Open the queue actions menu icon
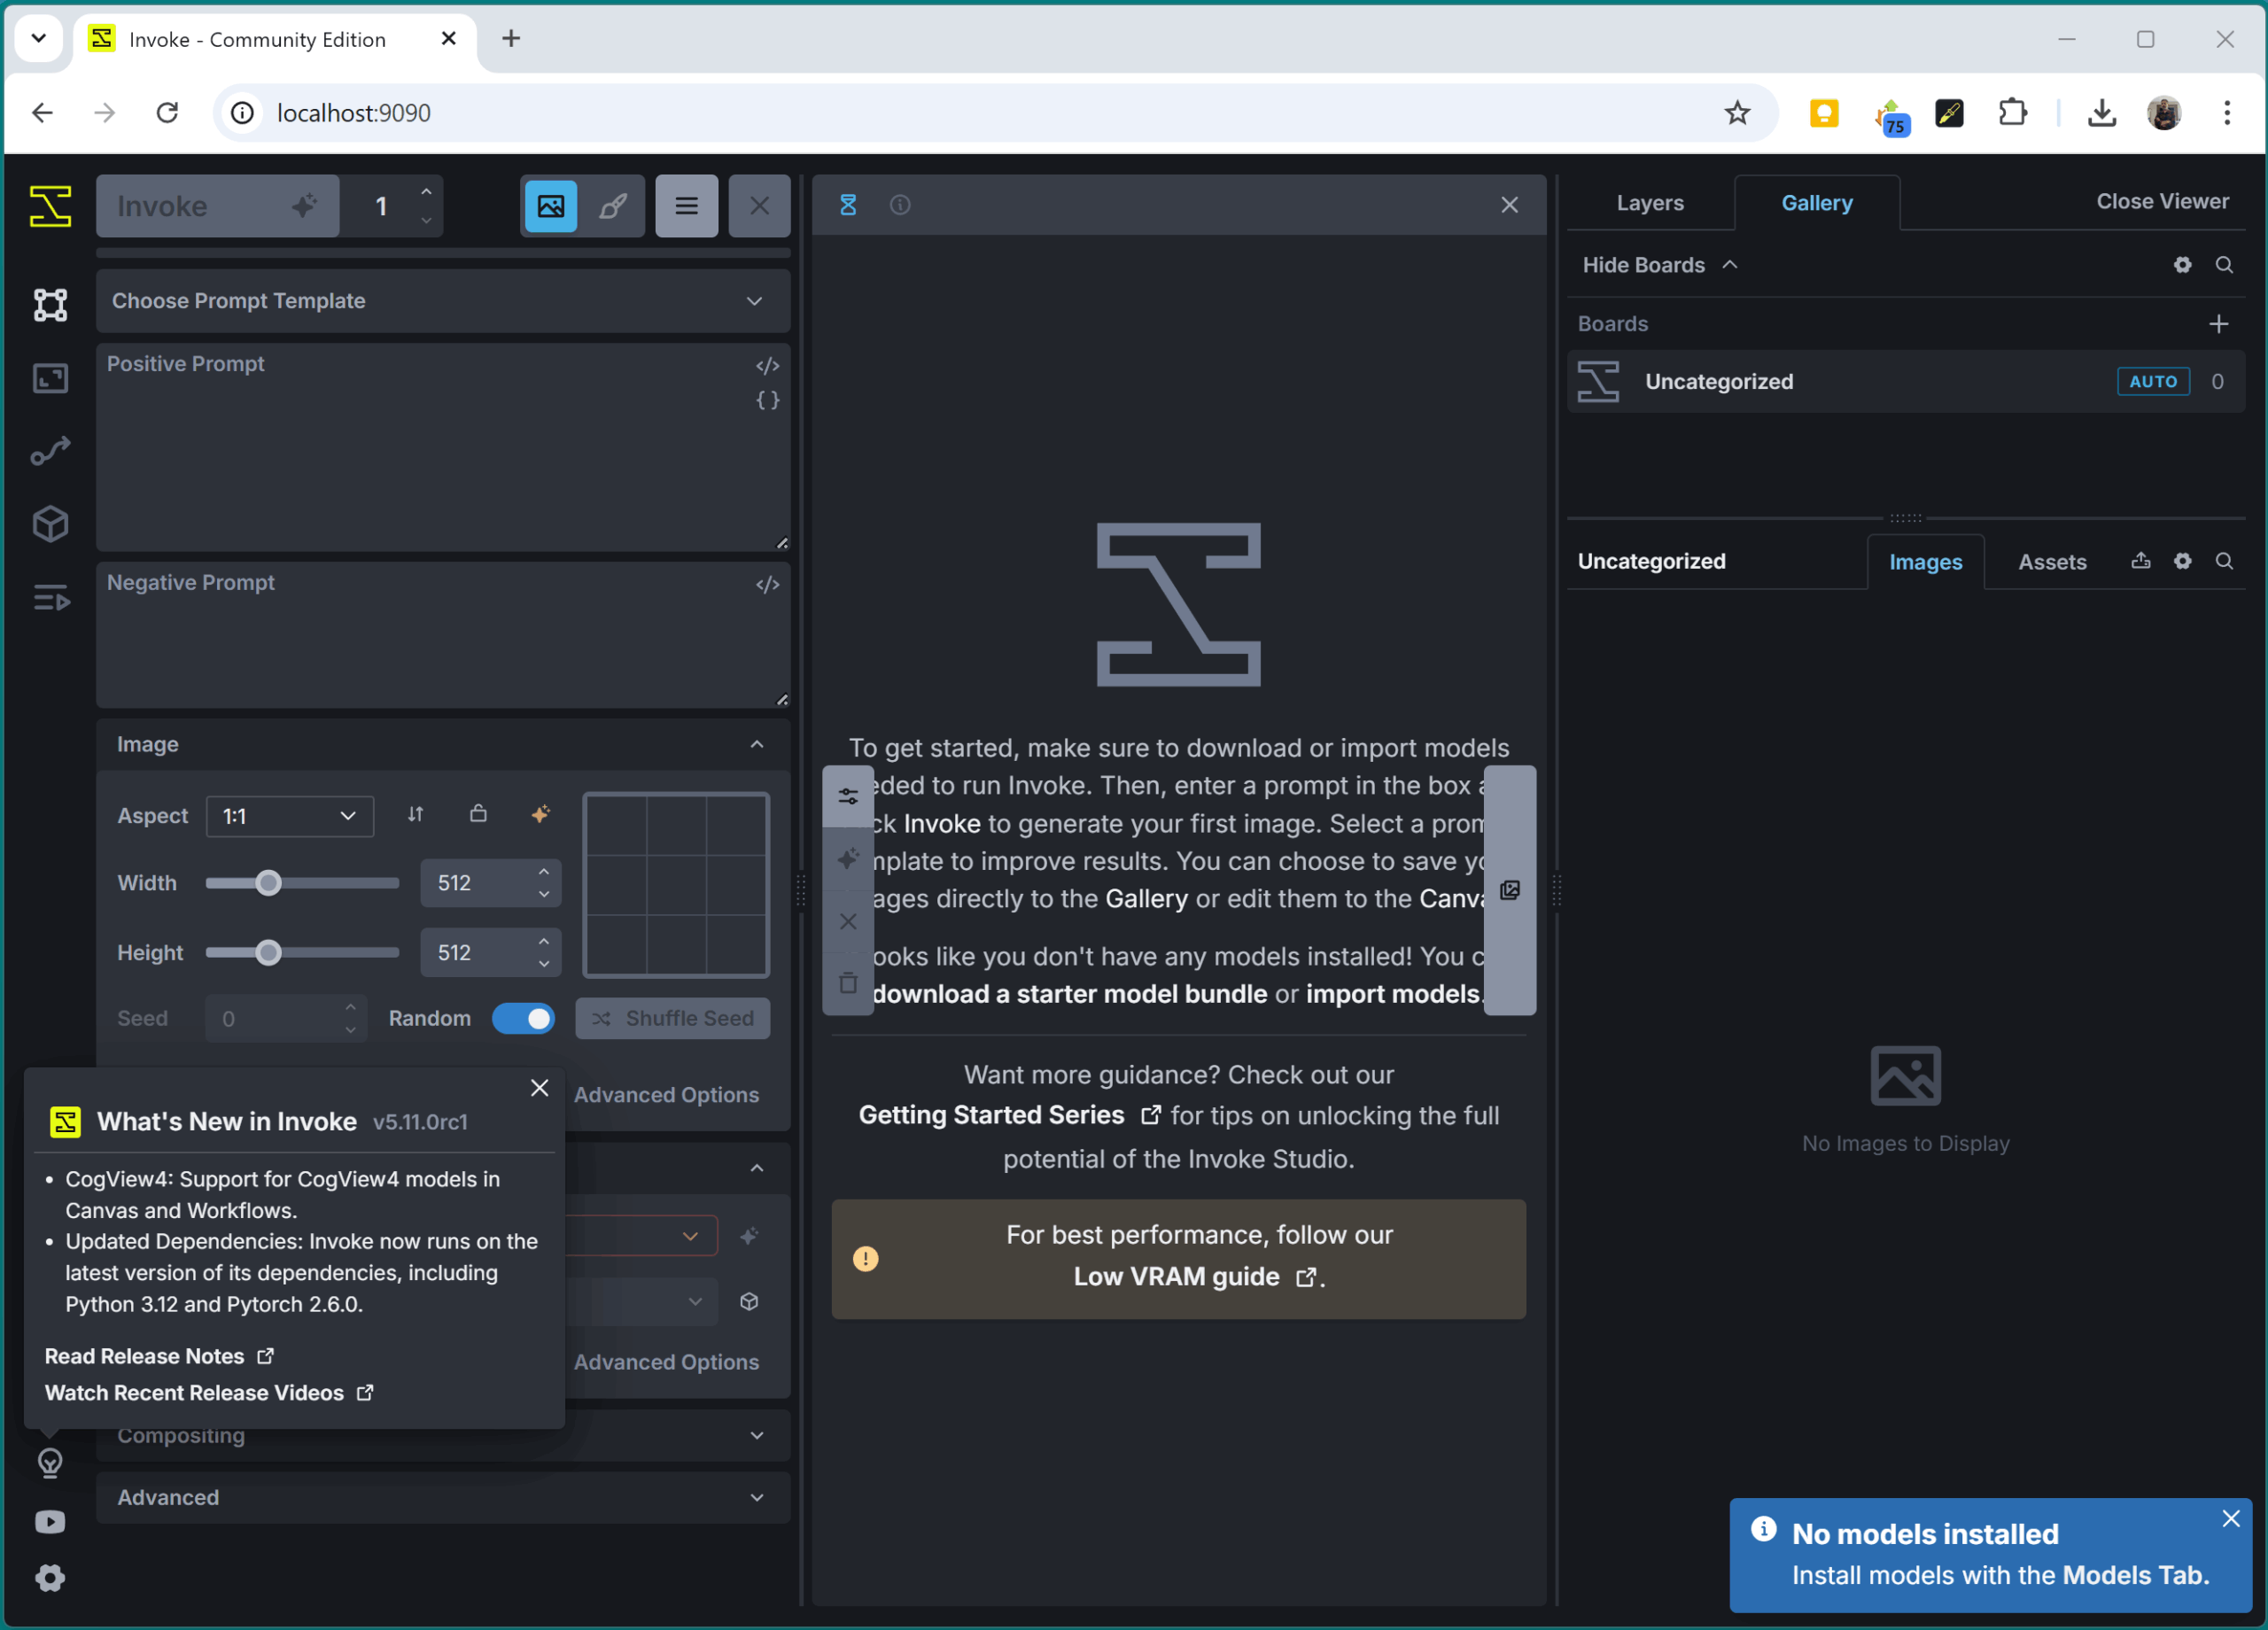Screen dimensions: 2268x1630 (686, 206)
